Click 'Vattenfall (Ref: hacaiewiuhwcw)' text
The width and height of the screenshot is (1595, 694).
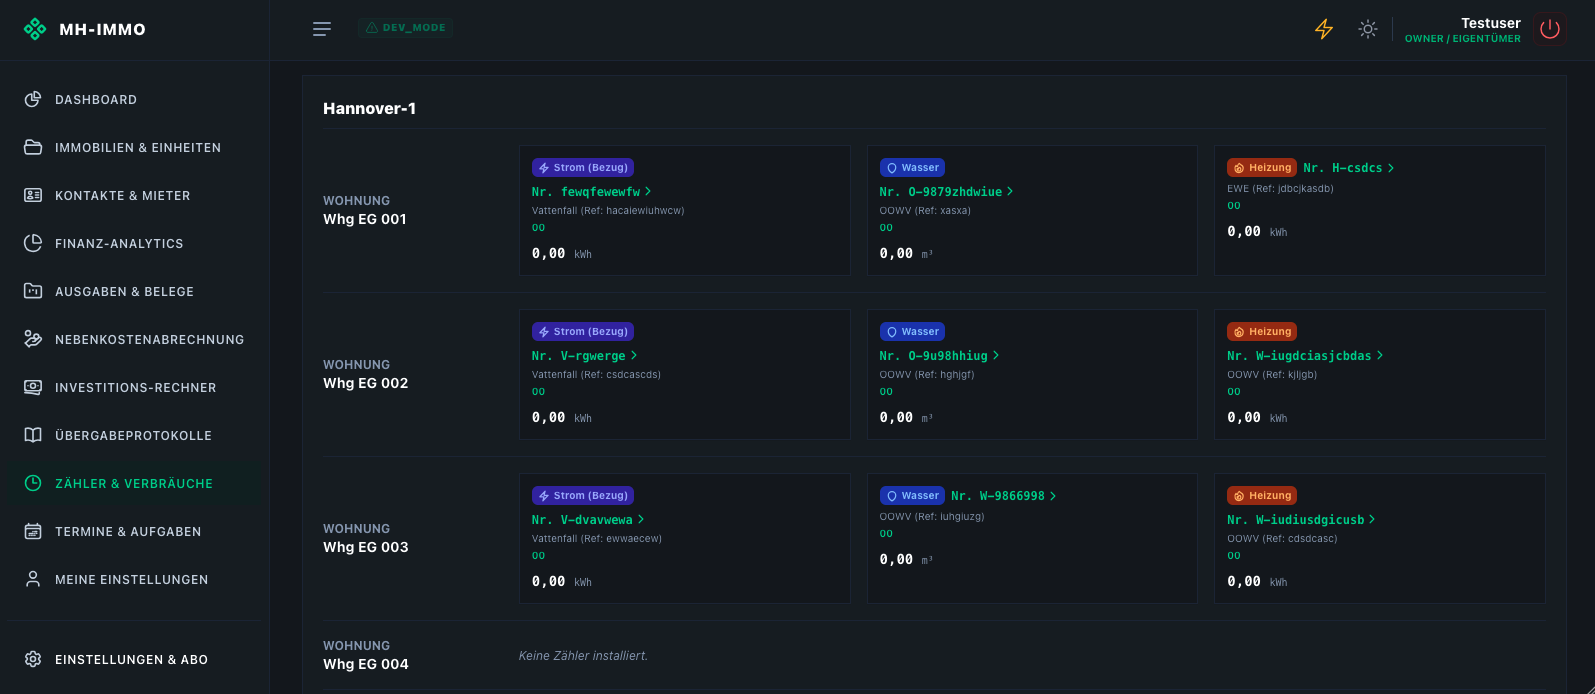(x=608, y=211)
